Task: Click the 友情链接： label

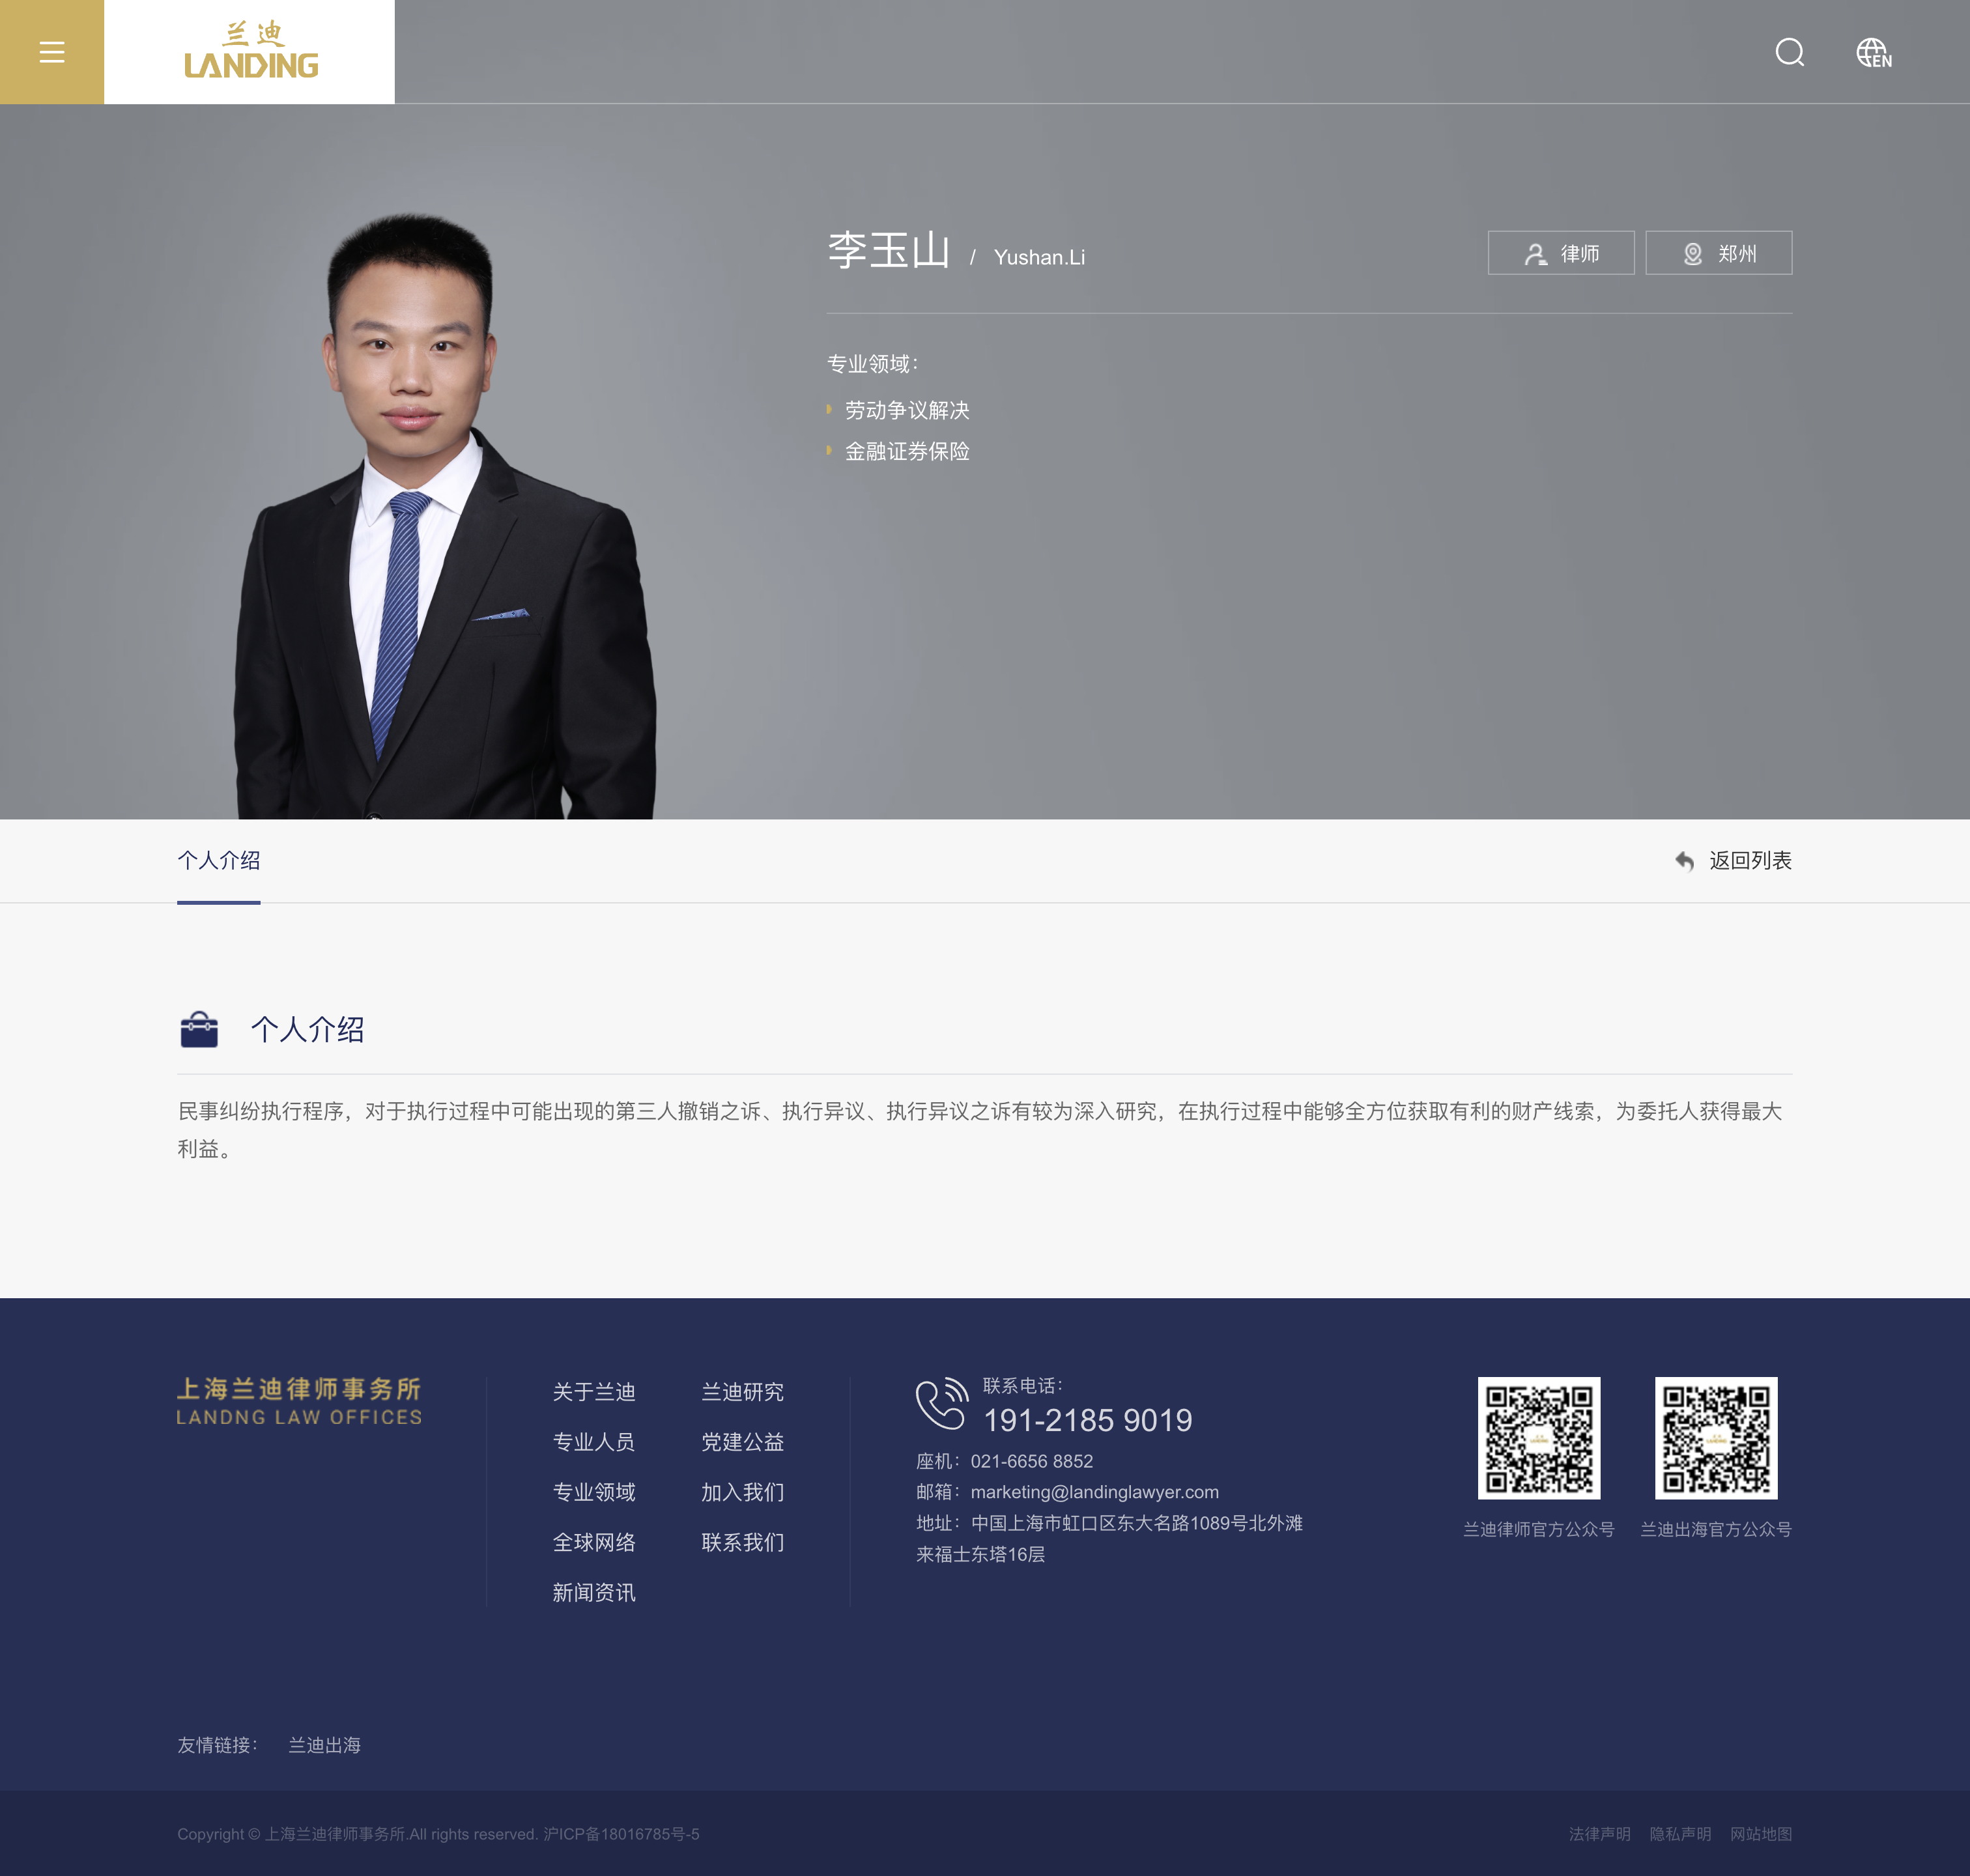Action: pyautogui.click(x=218, y=1745)
